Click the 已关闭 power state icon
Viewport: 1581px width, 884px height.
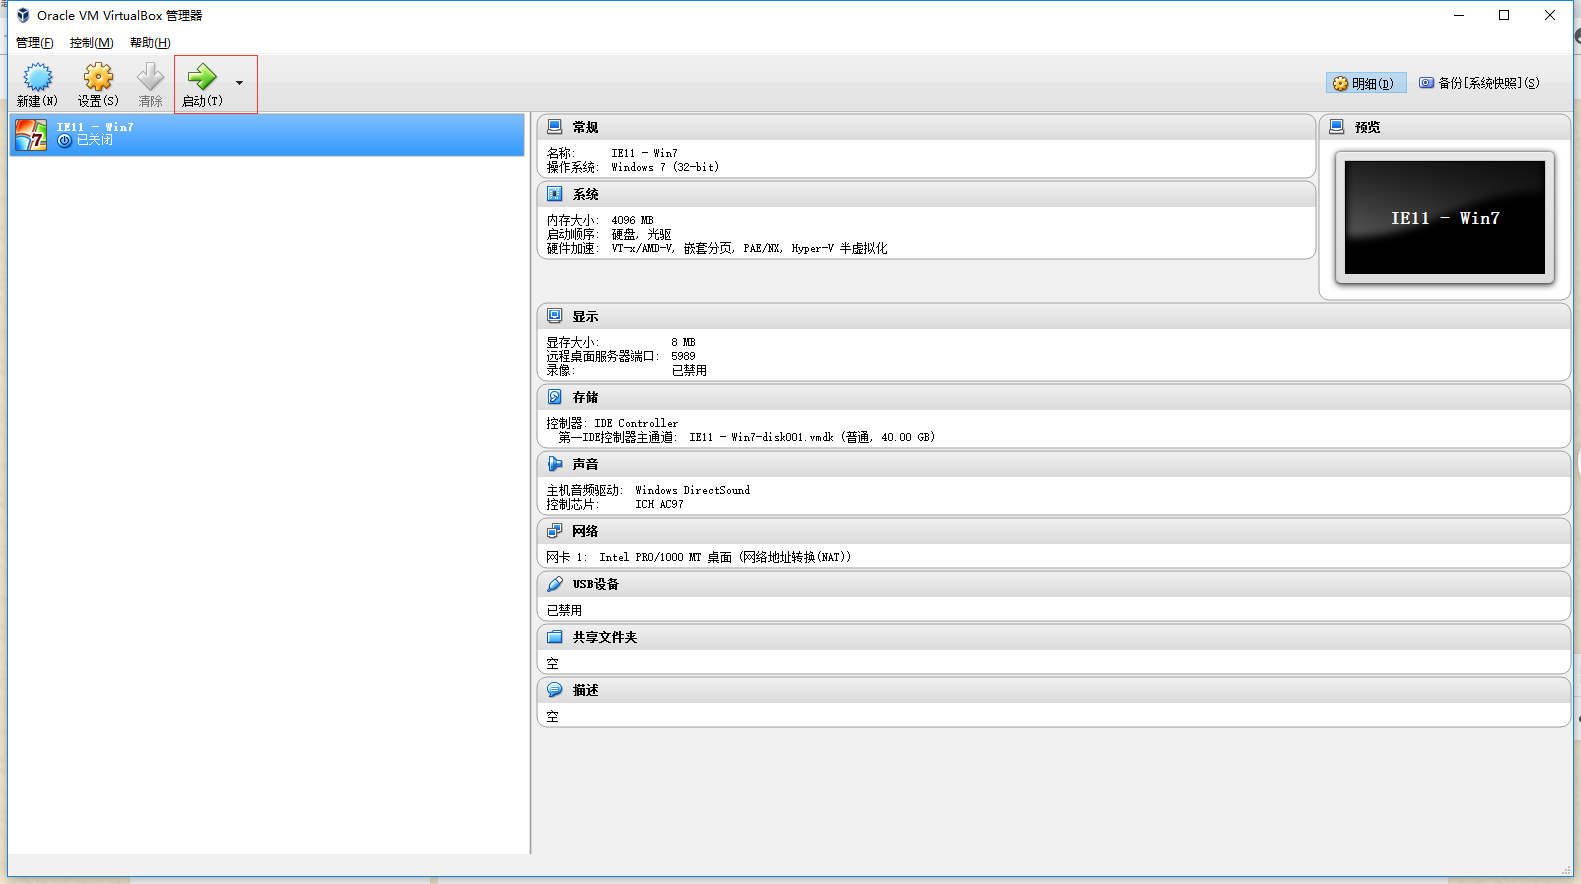(x=65, y=141)
